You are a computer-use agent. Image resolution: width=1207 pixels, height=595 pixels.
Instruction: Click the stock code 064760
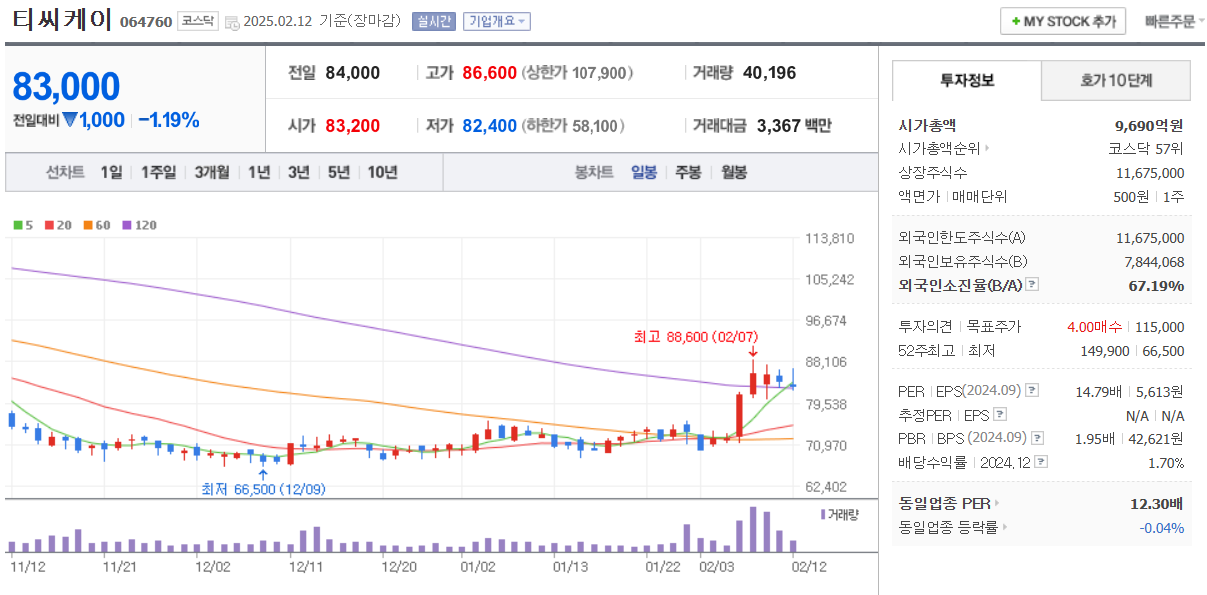click(x=146, y=22)
